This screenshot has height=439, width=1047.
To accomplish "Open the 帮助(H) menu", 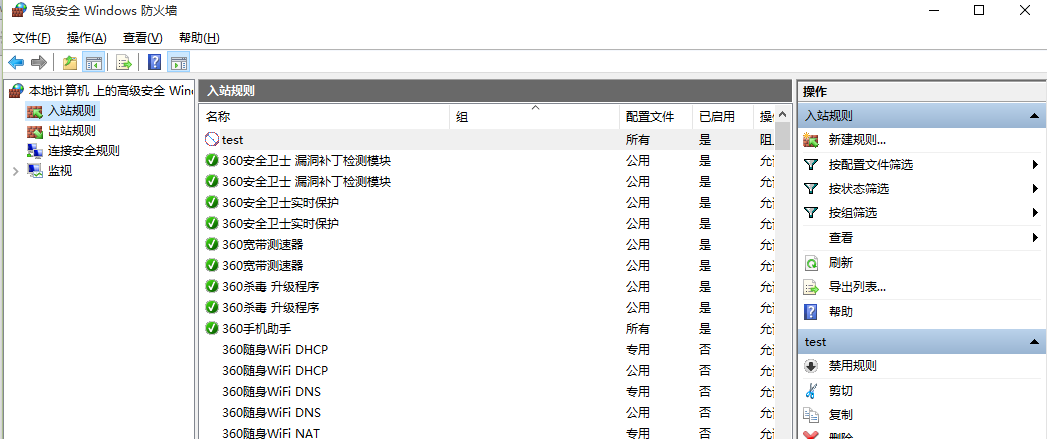I will click(199, 37).
